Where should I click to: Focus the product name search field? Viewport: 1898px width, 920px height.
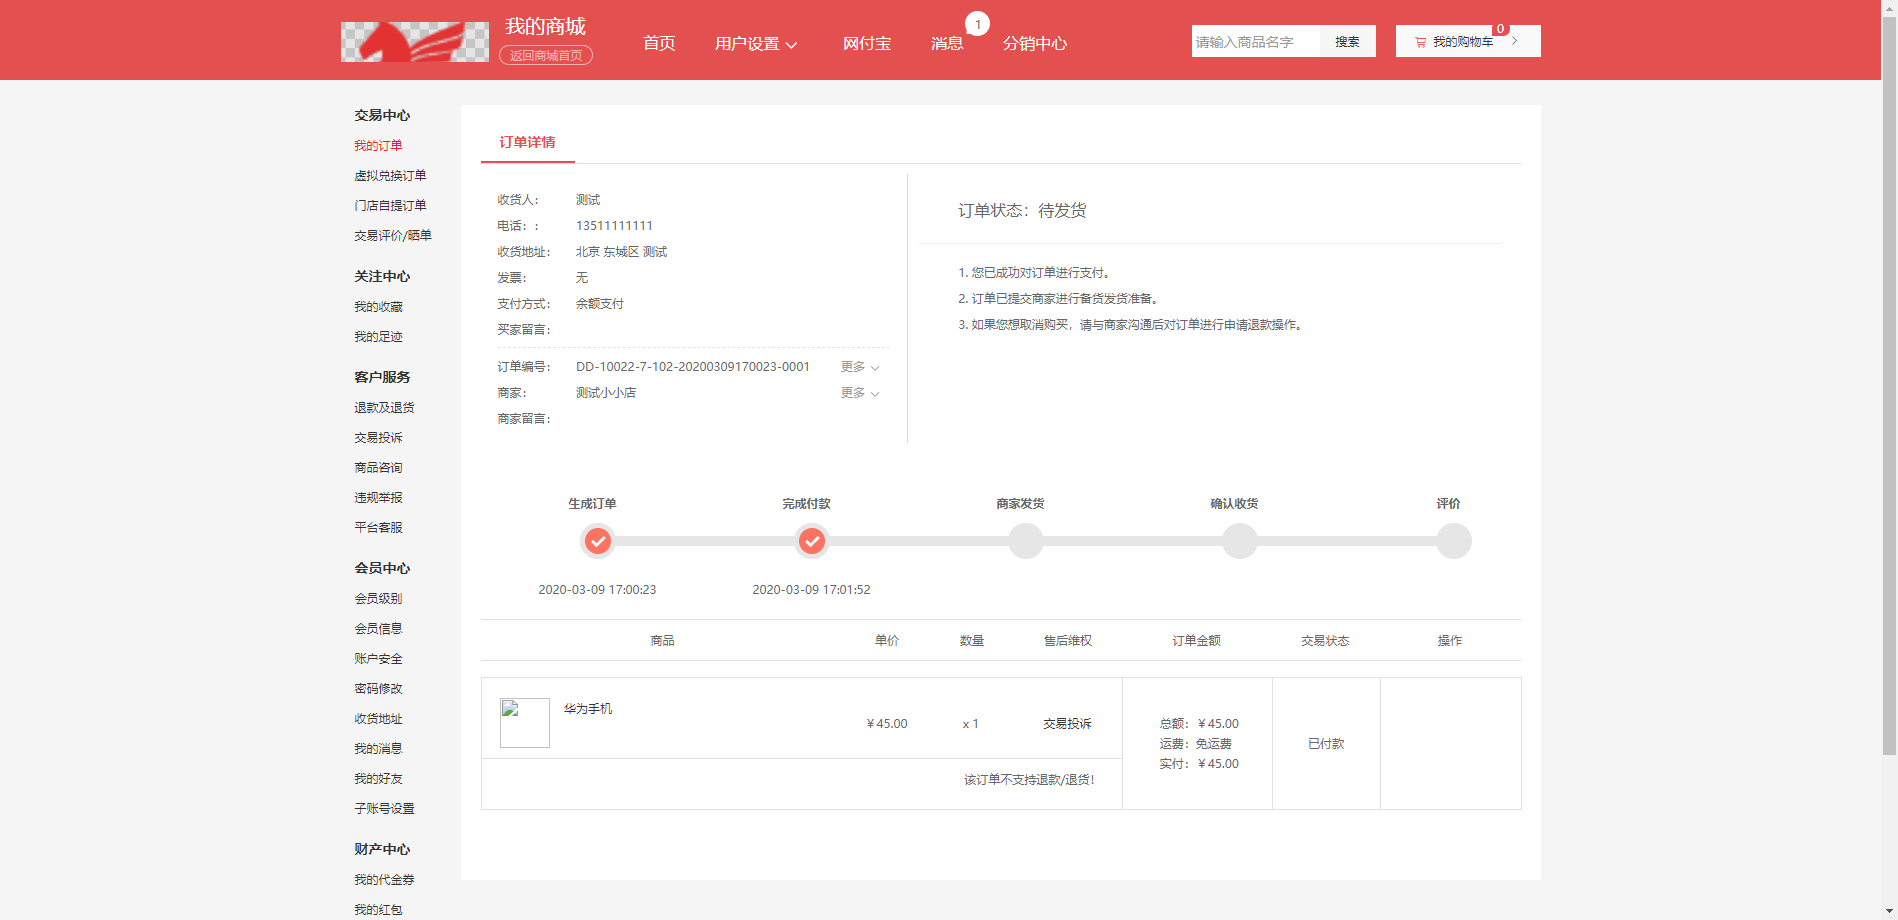(1256, 41)
